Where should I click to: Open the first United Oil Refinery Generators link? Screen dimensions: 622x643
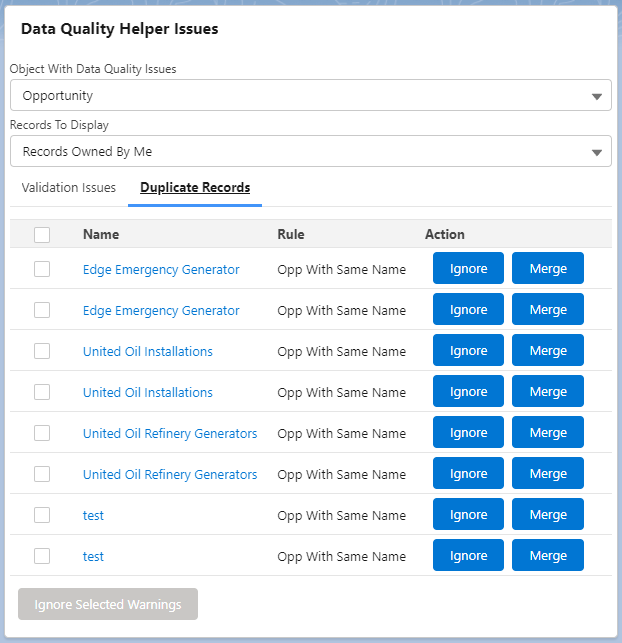tap(170, 433)
